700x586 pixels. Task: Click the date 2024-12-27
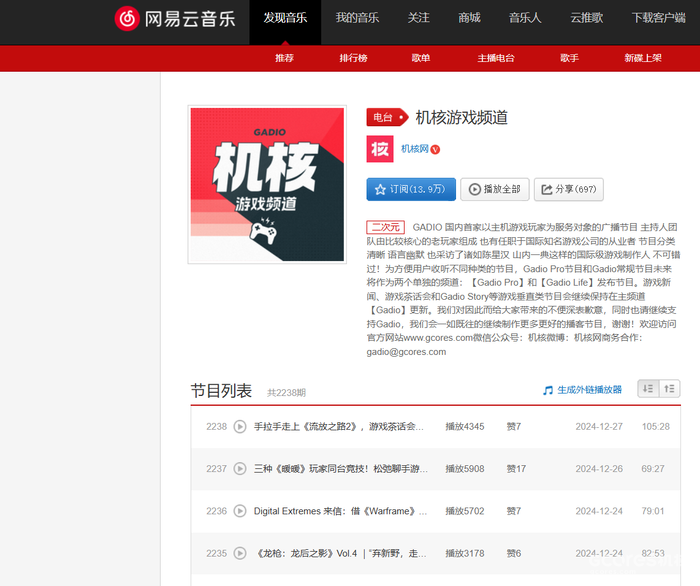tap(599, 427)
